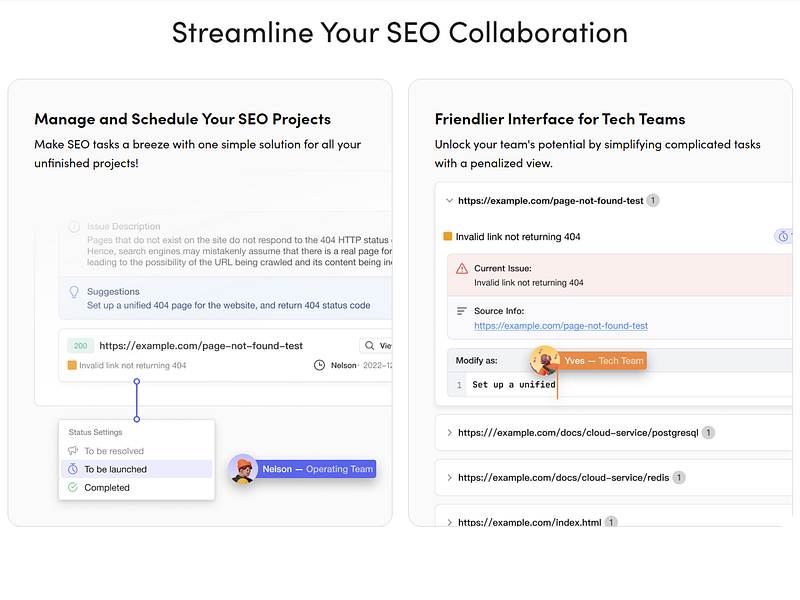Click the count badge next to index.html

click(x=611, y=522)
